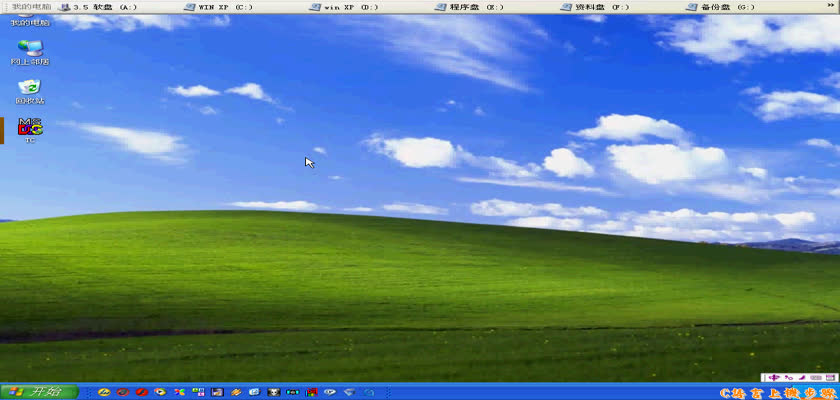This screenshot has width=840, height=400.
Task: Open 备份盘 (G:) drive shortcut
Action: (x=721, y=7)
